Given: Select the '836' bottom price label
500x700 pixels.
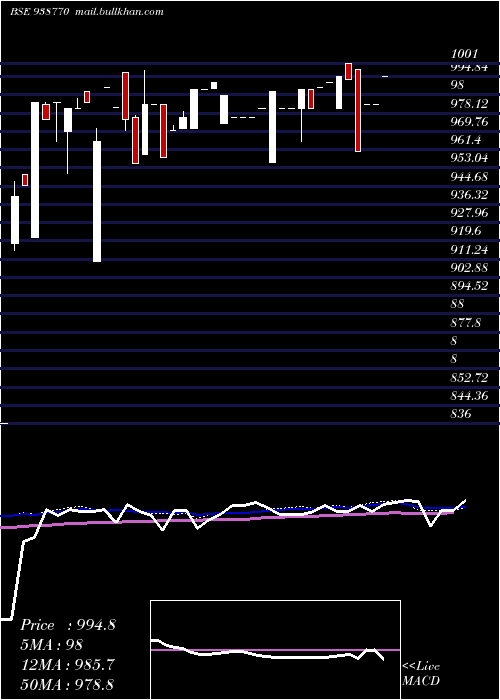Looking at the screenshot, I should coord(461,414).
